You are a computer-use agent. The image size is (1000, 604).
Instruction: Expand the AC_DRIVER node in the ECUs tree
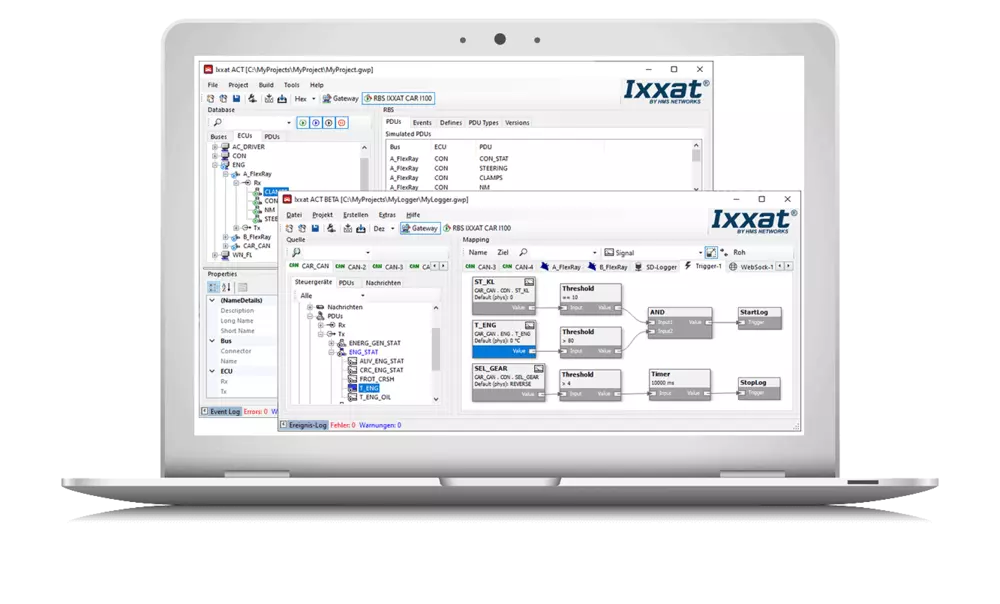215,147
